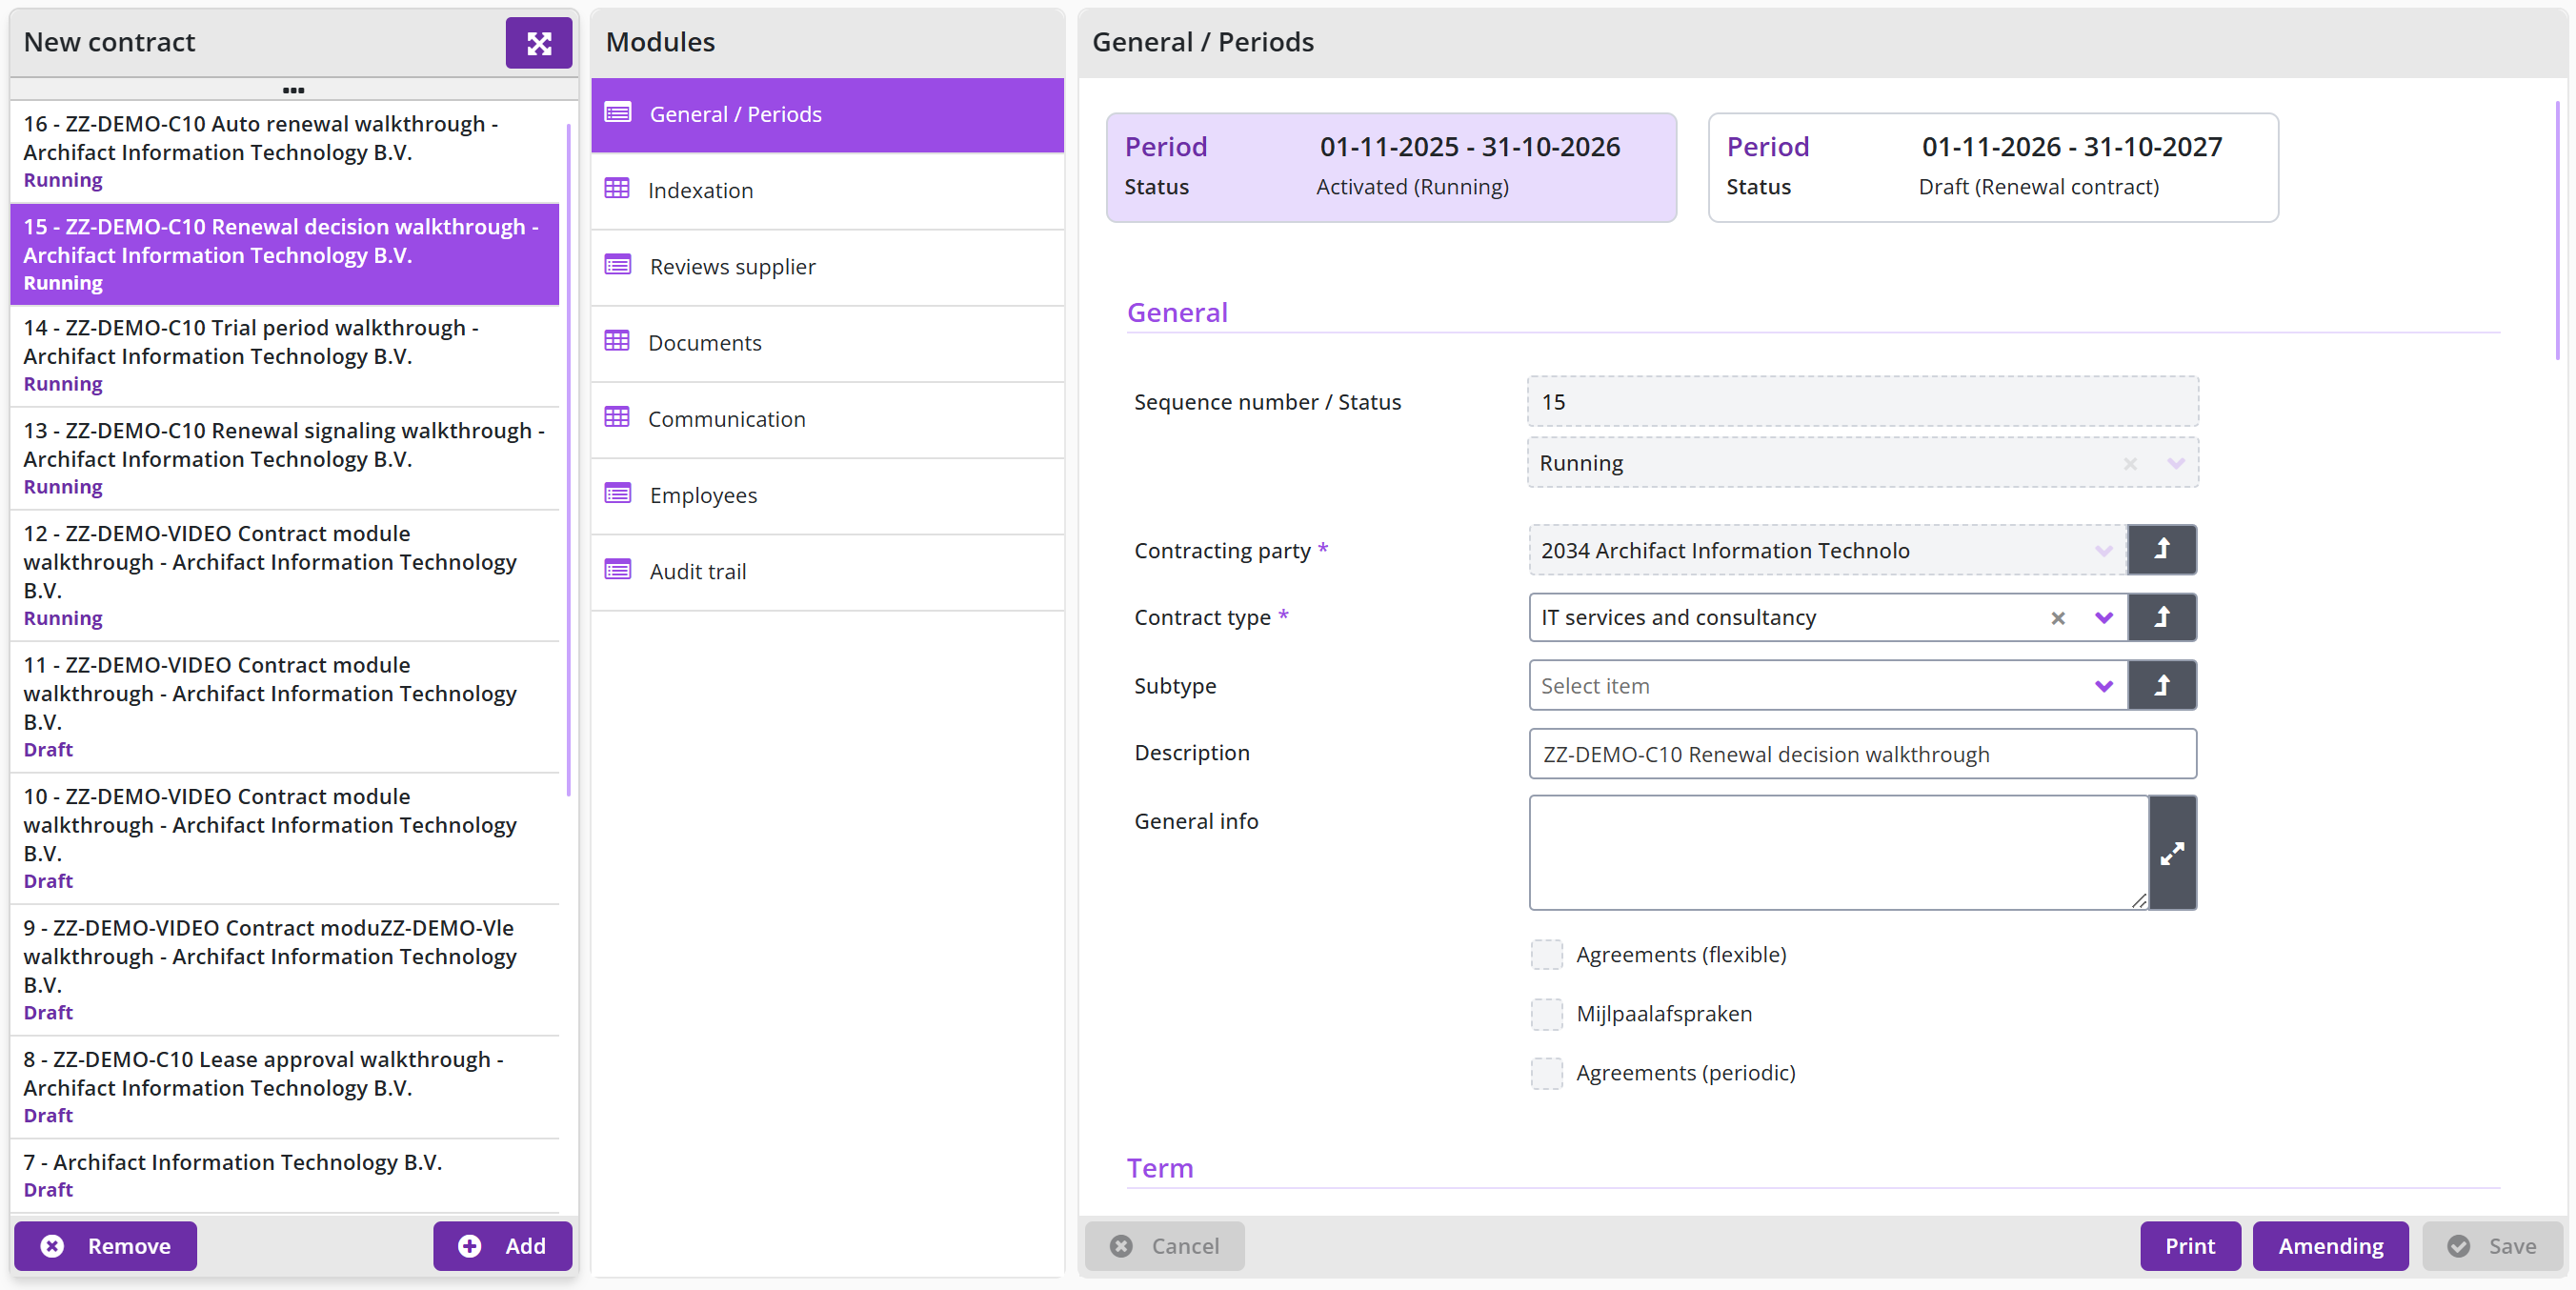
Task: Click the Add contract button
Action: [x=502, y=1245]
